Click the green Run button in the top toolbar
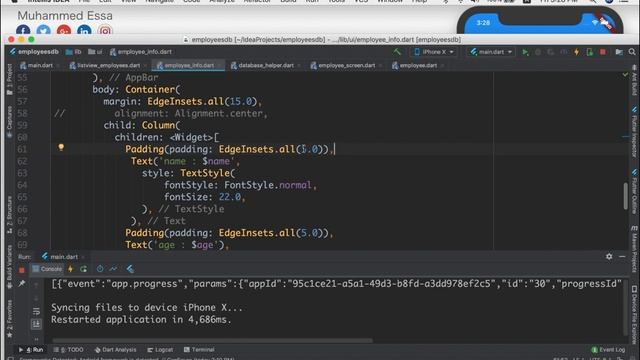The width and height of the screenshot is (640, 360). (525, 52)
